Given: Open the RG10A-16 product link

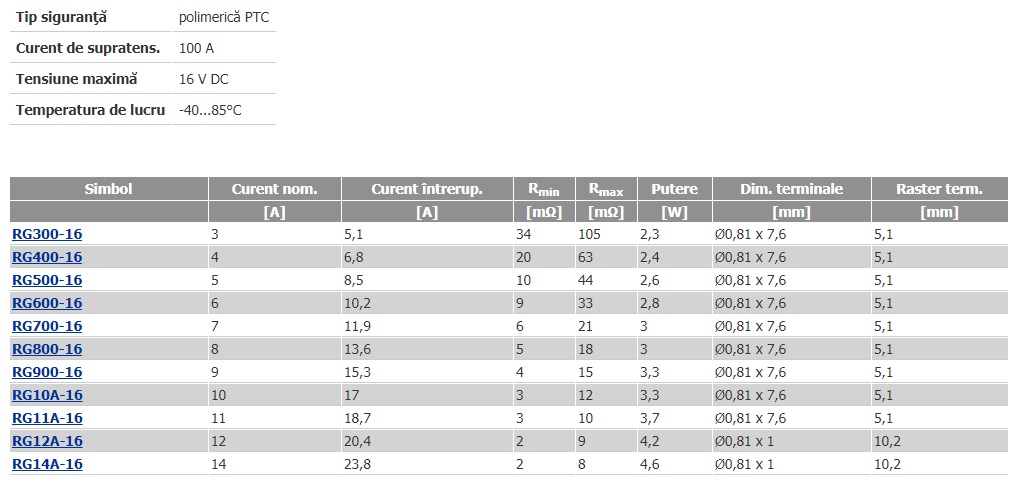Looking at the screenshot, I should (47, 395).
